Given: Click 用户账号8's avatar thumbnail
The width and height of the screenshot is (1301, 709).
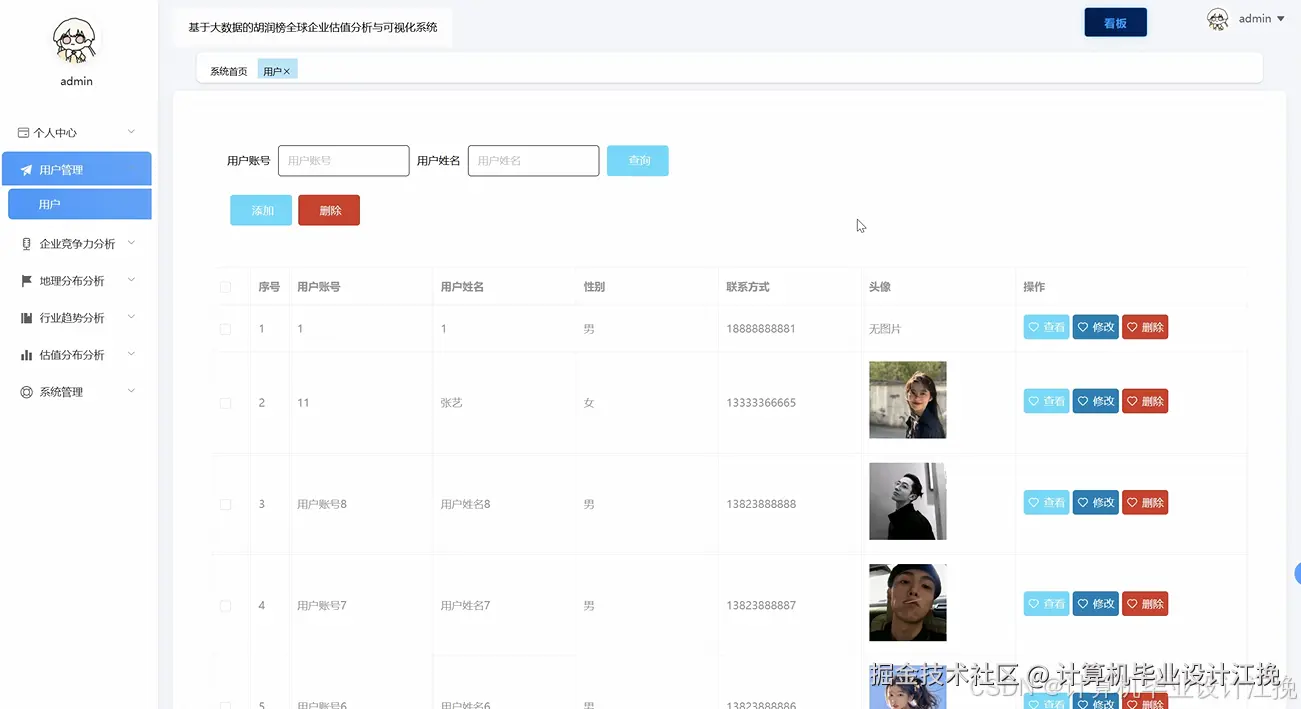Looking at the screenshot, I should [x=907, y=501].
